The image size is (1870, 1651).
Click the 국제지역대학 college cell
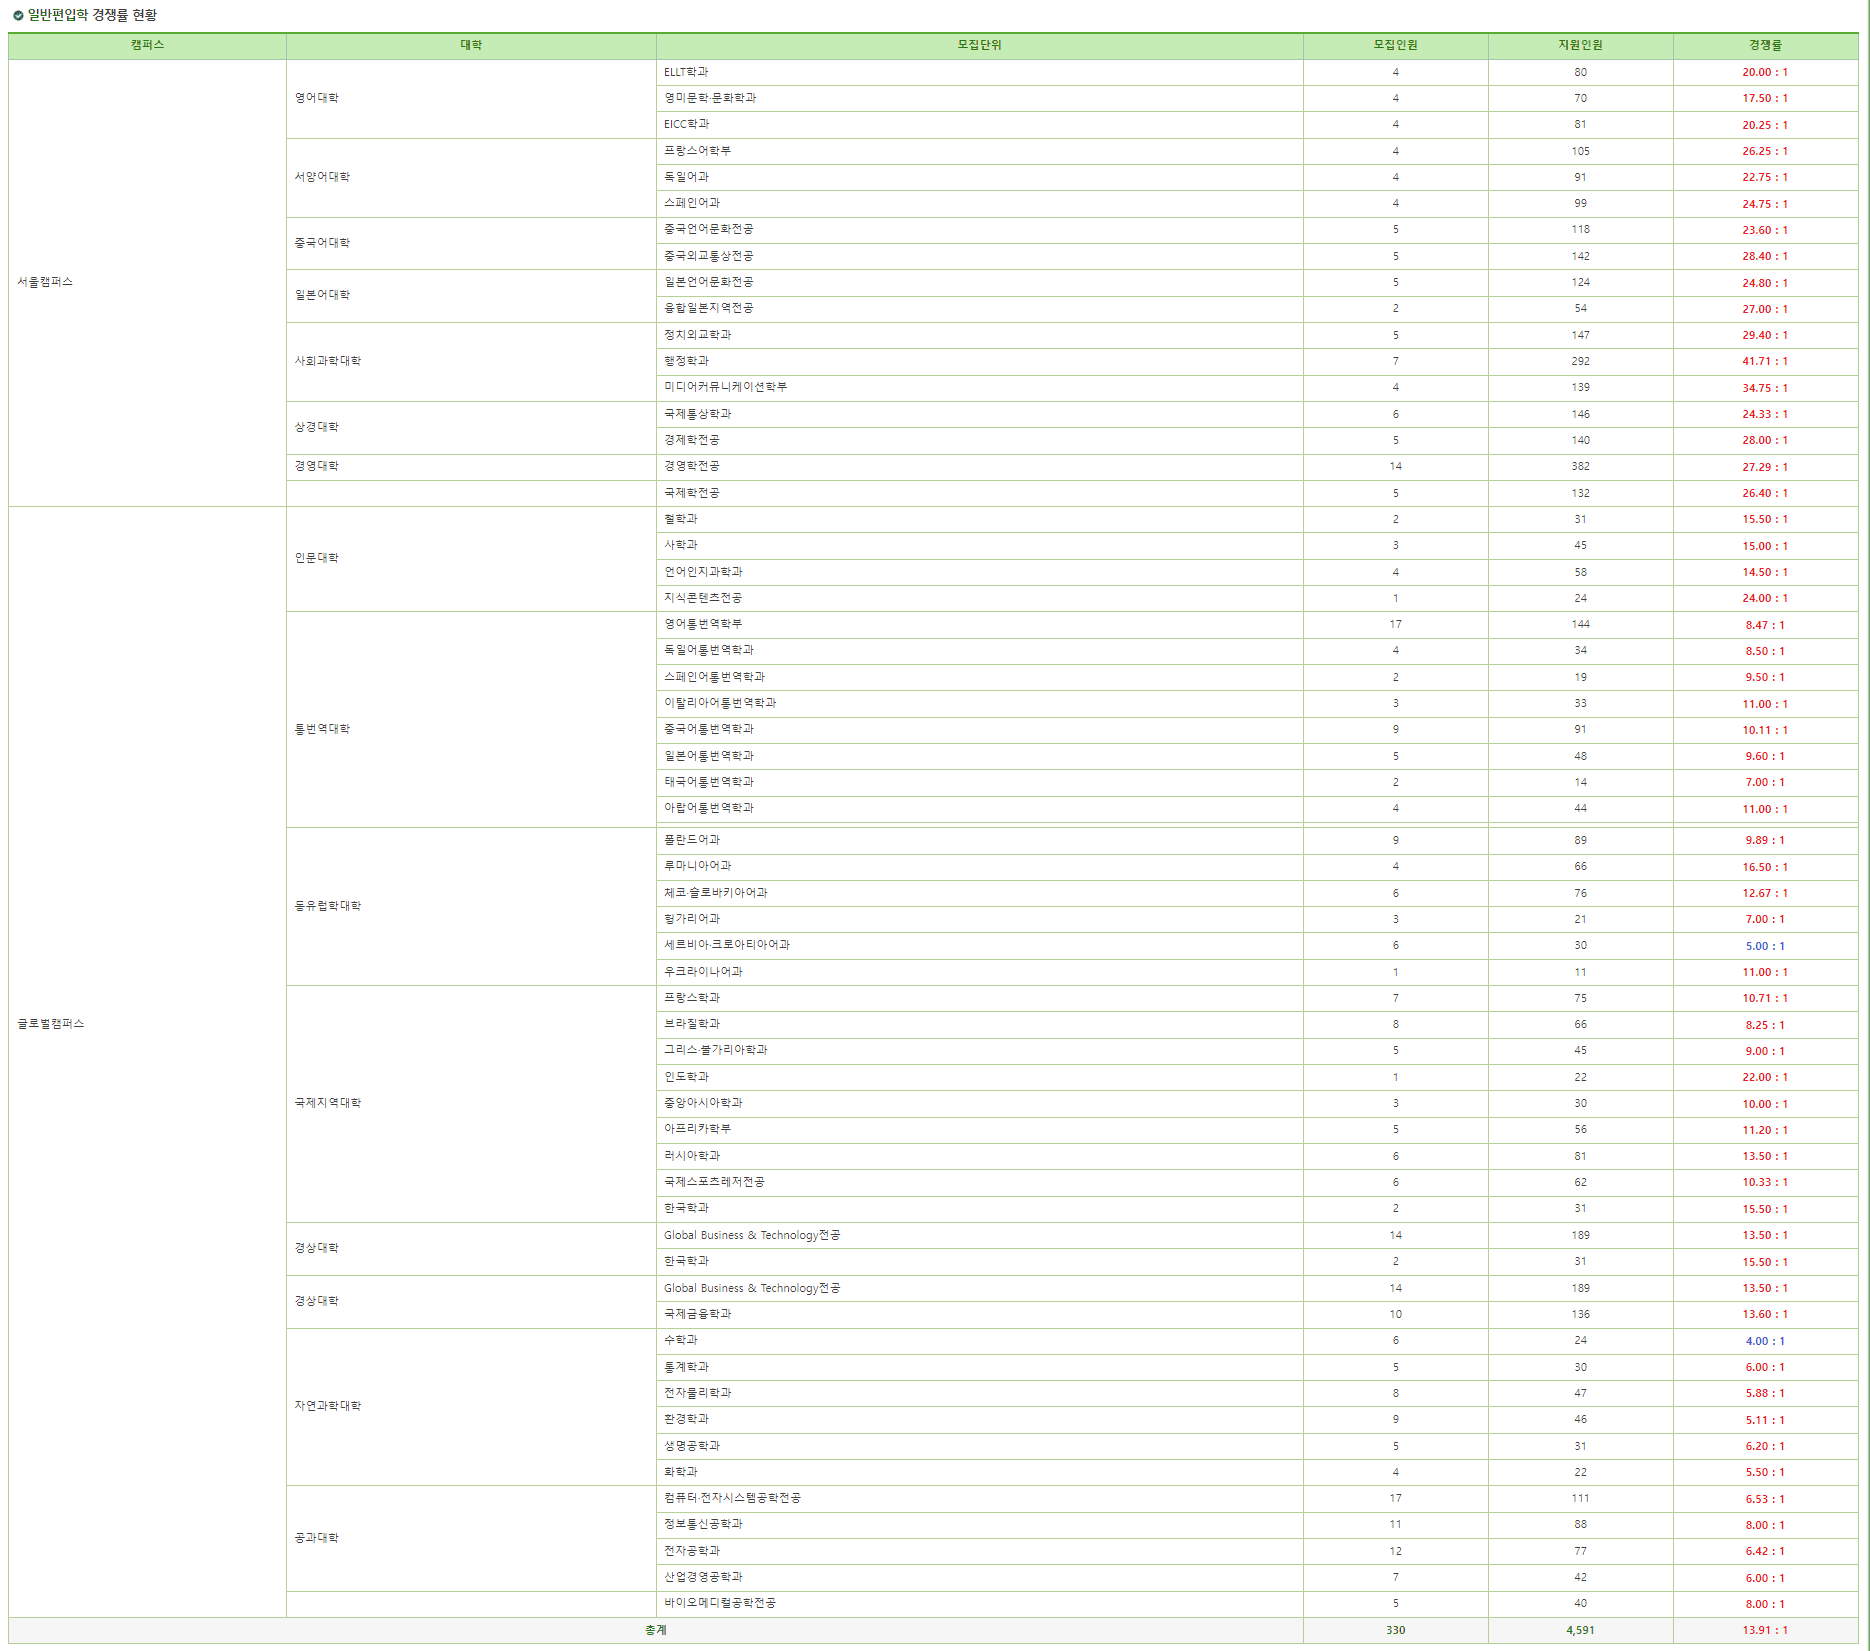[x=471, y=1103]
